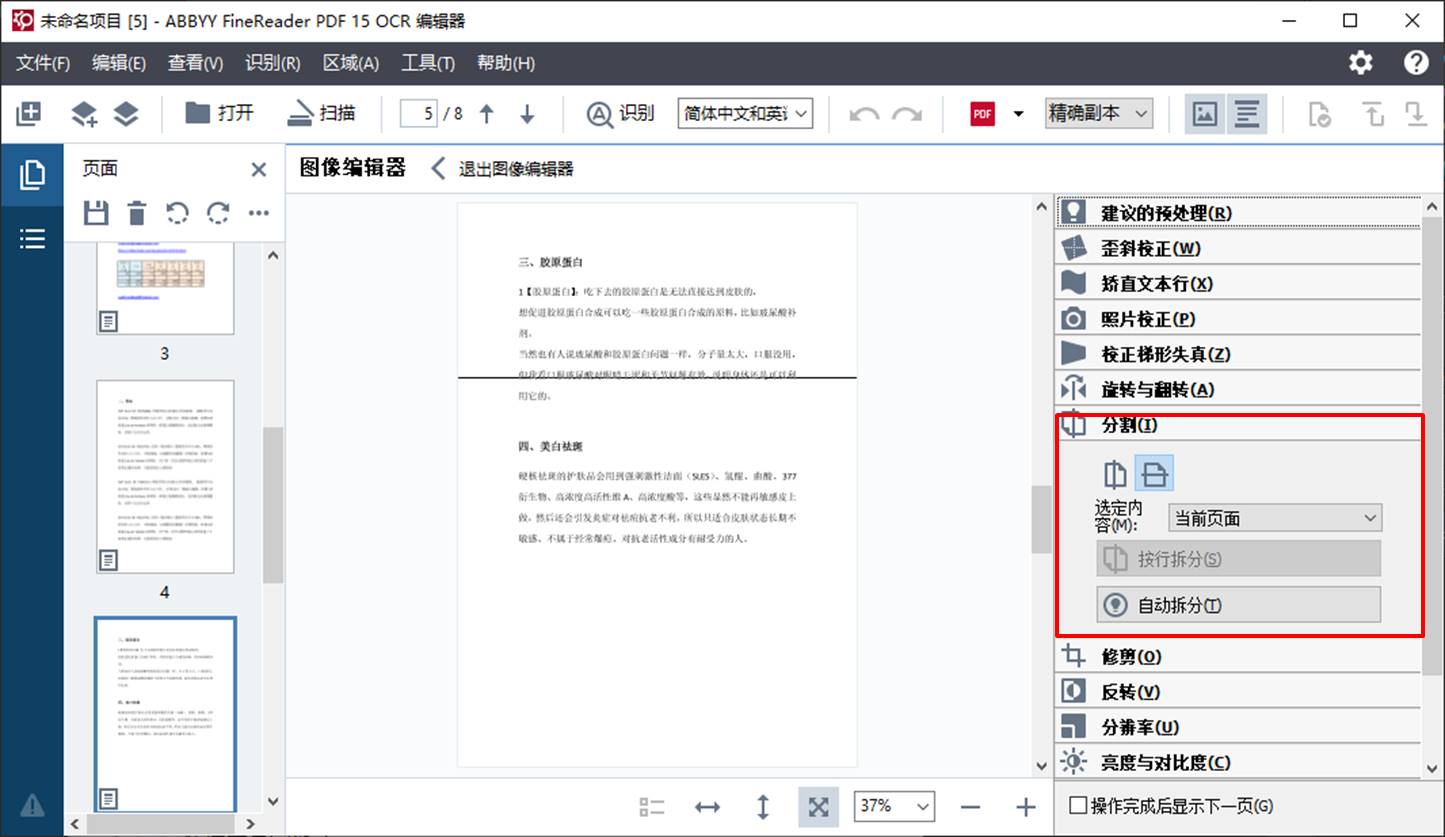Image resolution: width=1445 pixels, height=837 pixels.
Task: Click the save icon in the Pages panel
Action: point(95,213)
